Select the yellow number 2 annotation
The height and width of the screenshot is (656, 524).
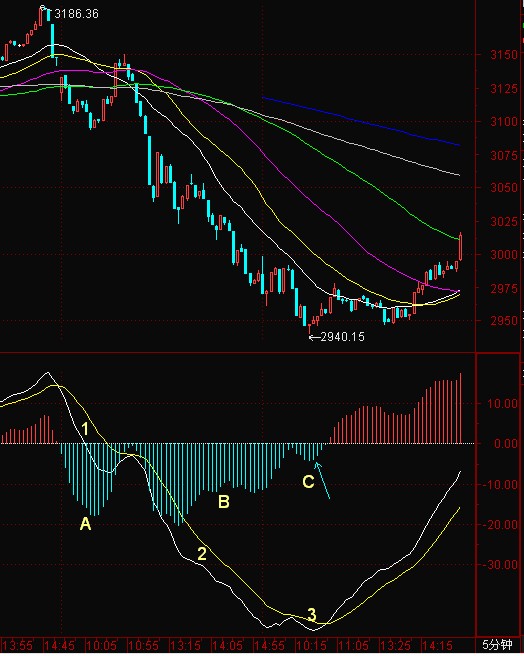(x=202, y=554)
